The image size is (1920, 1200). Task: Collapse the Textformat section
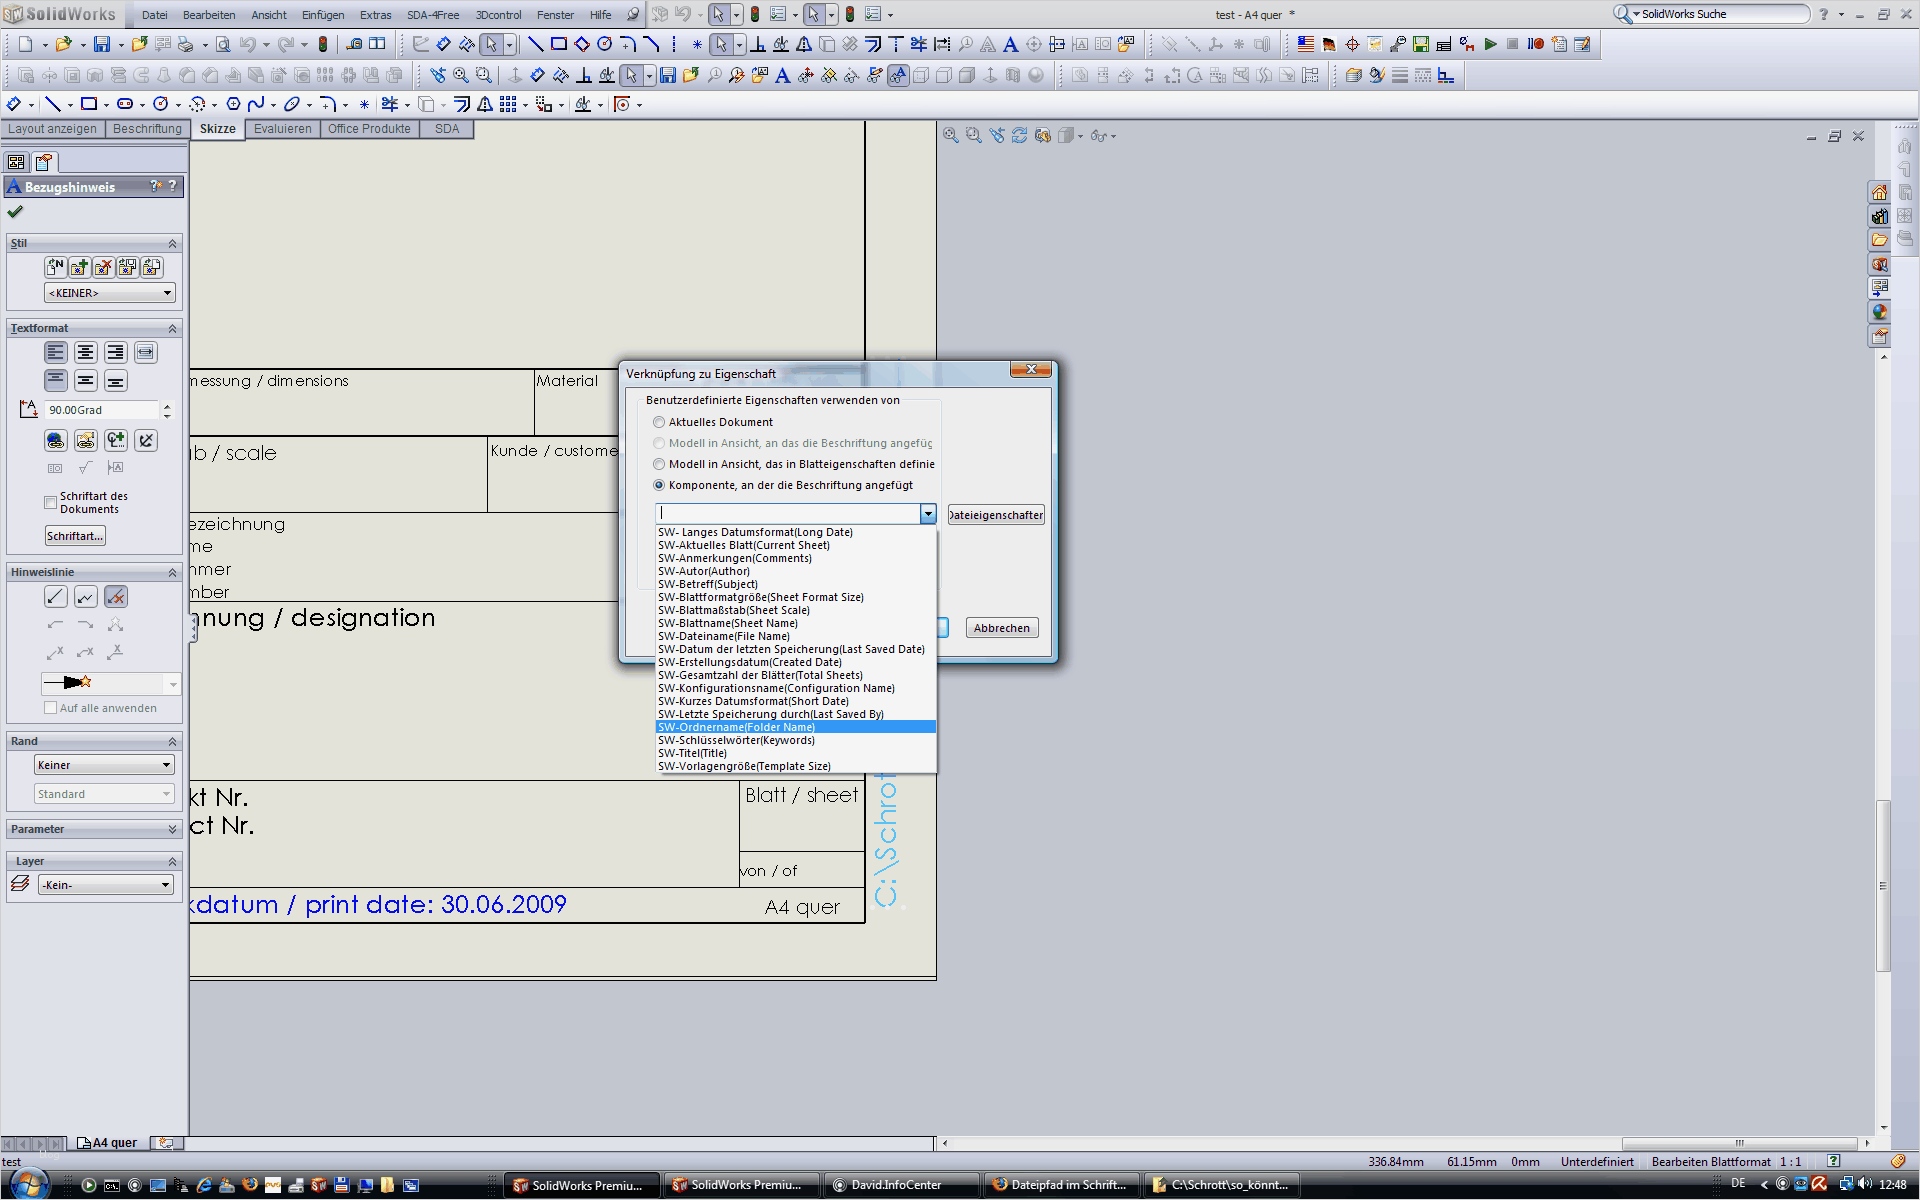point(171,328)
